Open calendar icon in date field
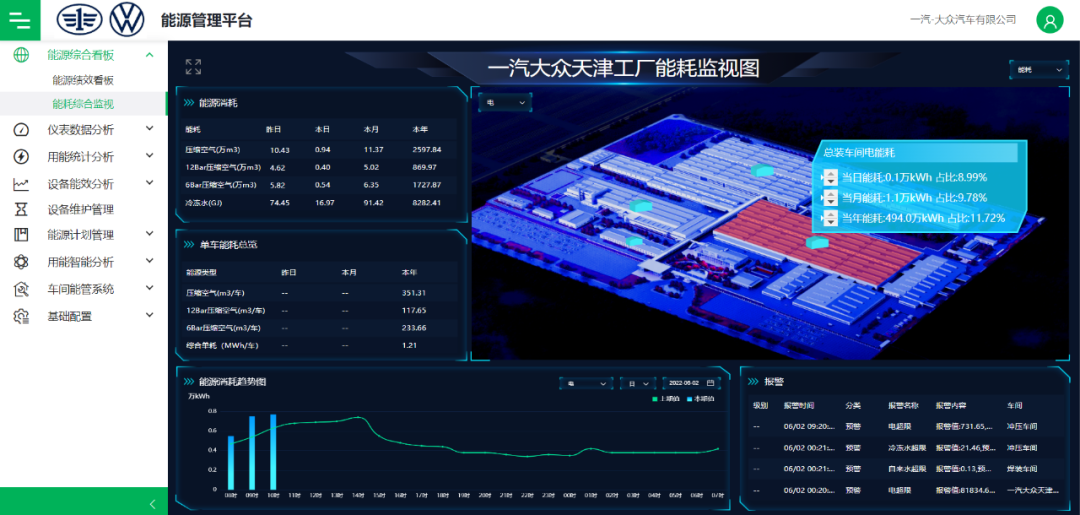This screenshot has height=515, width=1080. tap(710, 383)
